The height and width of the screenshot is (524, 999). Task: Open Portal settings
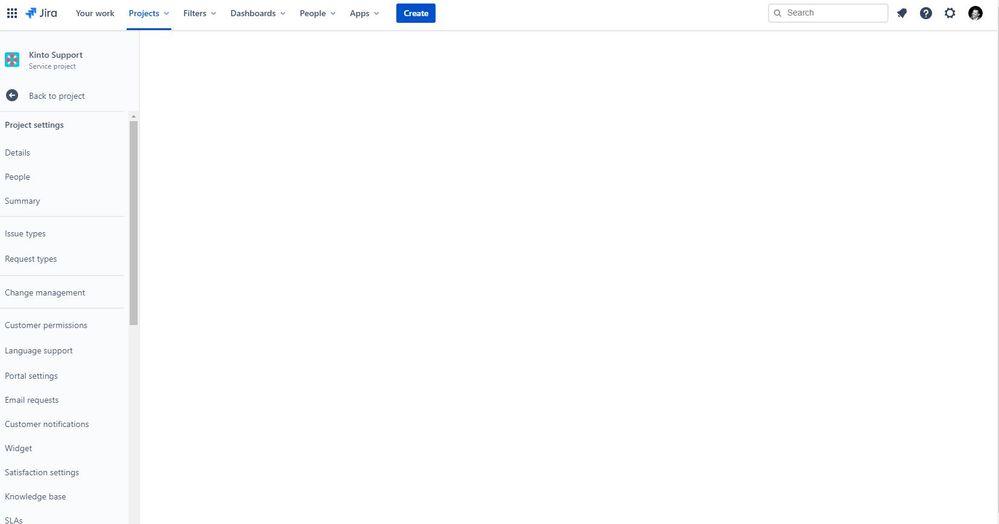(31, 376)
